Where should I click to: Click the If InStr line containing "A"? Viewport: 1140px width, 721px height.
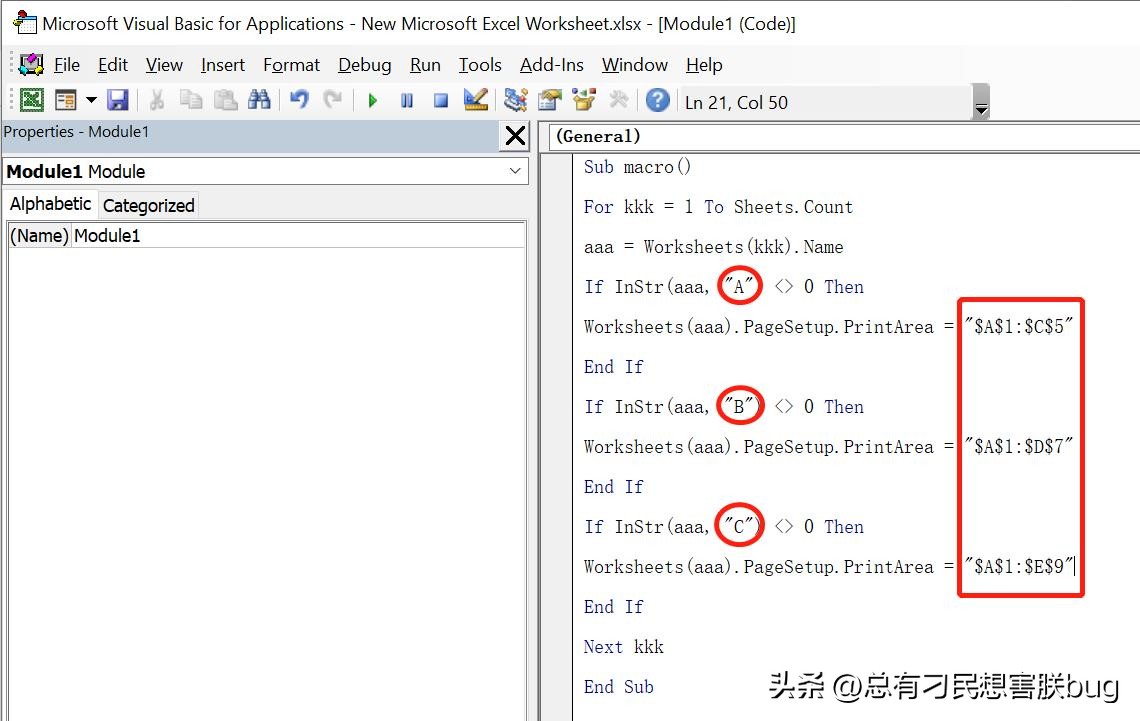[x=723, y=287]
